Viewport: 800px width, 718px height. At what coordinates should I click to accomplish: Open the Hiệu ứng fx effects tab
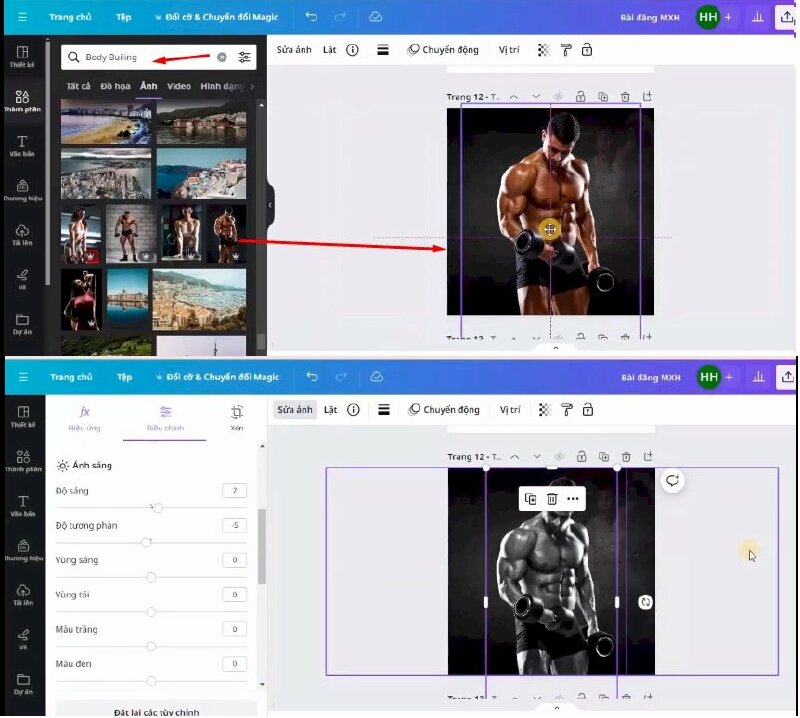(85, 417)
